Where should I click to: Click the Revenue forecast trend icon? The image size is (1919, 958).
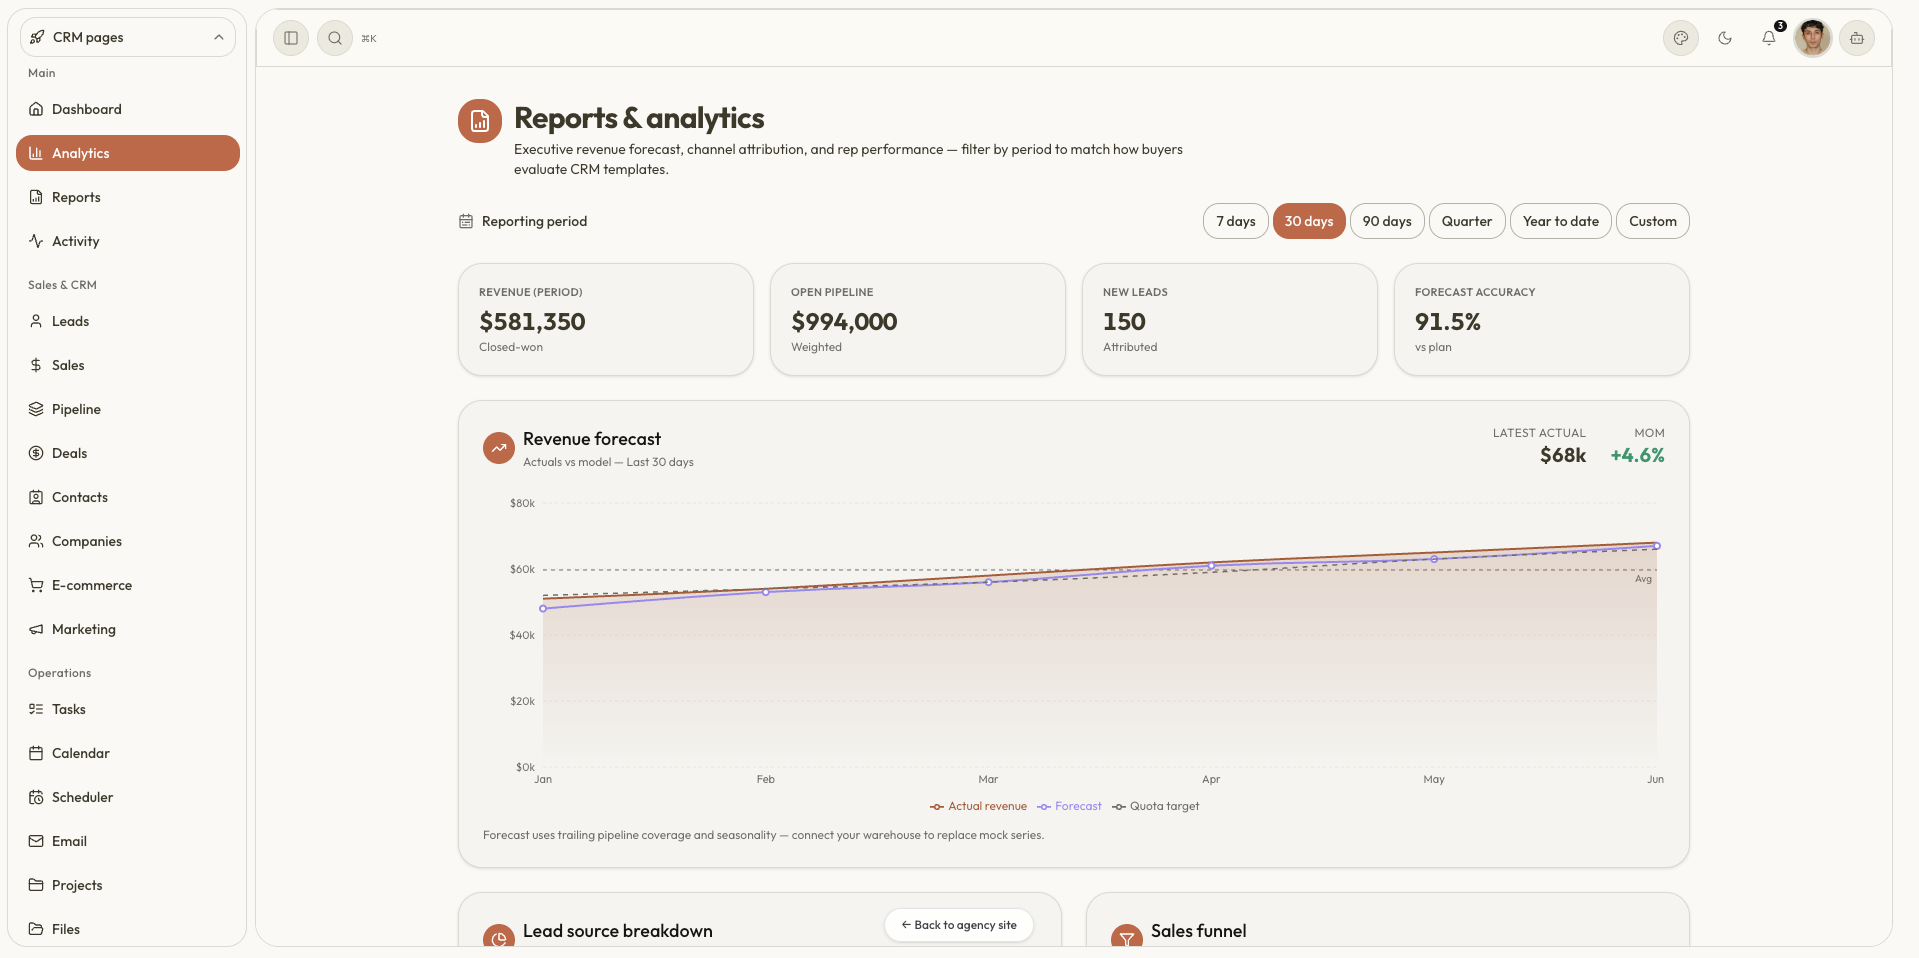point(499,448)
